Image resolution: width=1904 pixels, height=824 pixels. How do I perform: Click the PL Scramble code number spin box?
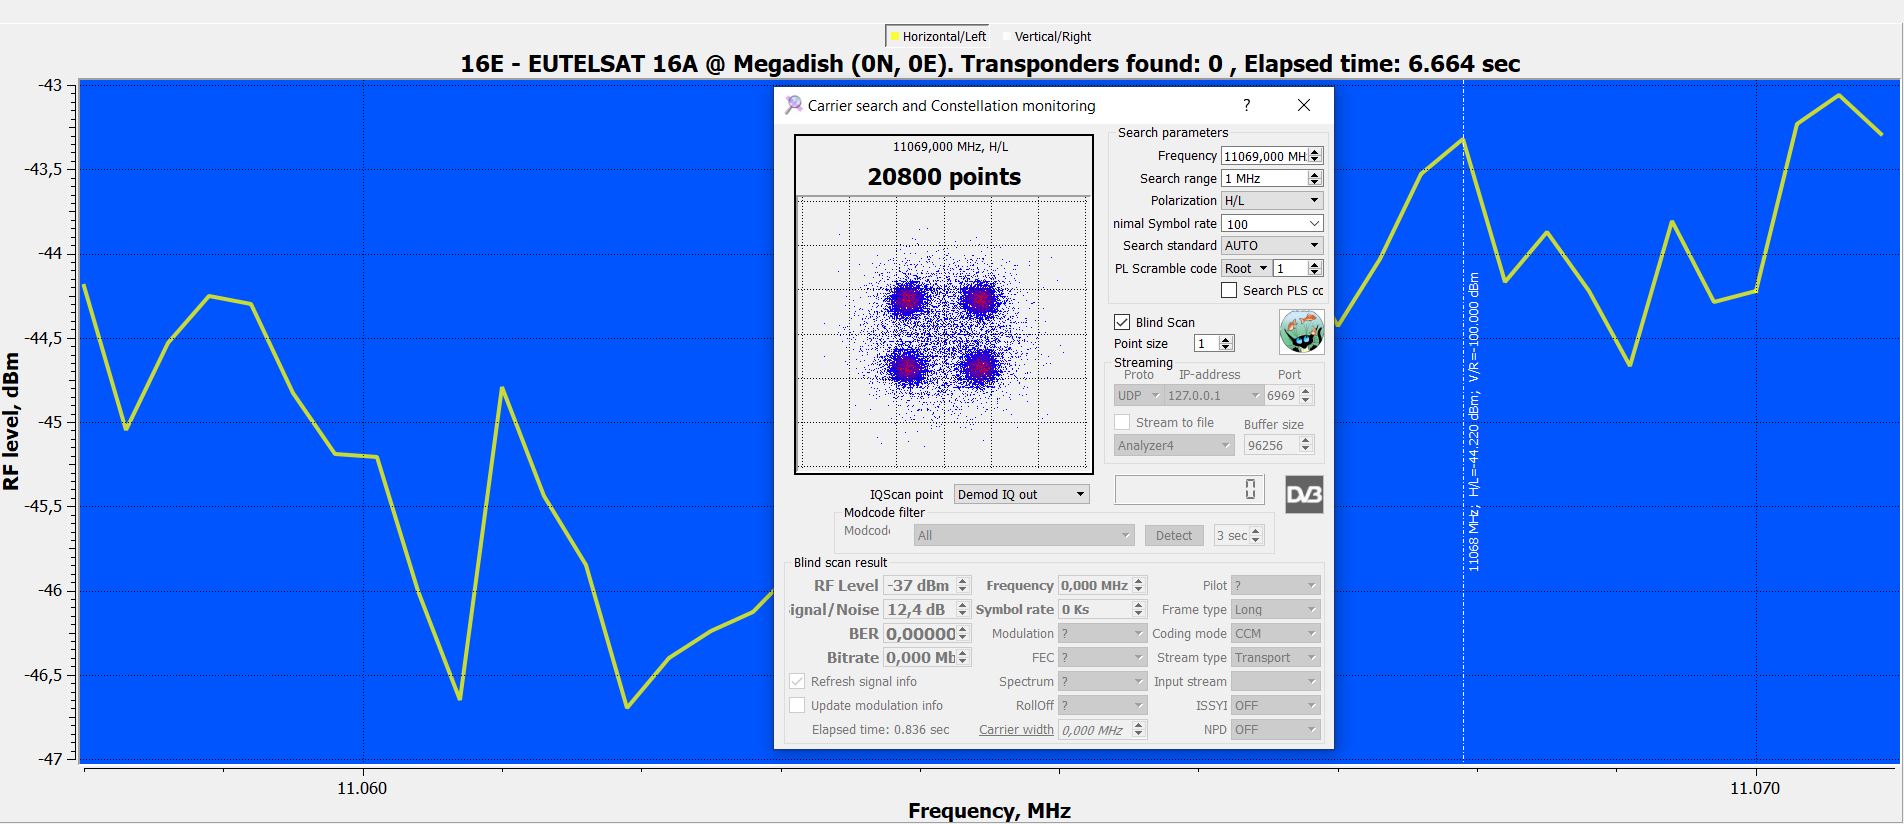pos(1298,268)
